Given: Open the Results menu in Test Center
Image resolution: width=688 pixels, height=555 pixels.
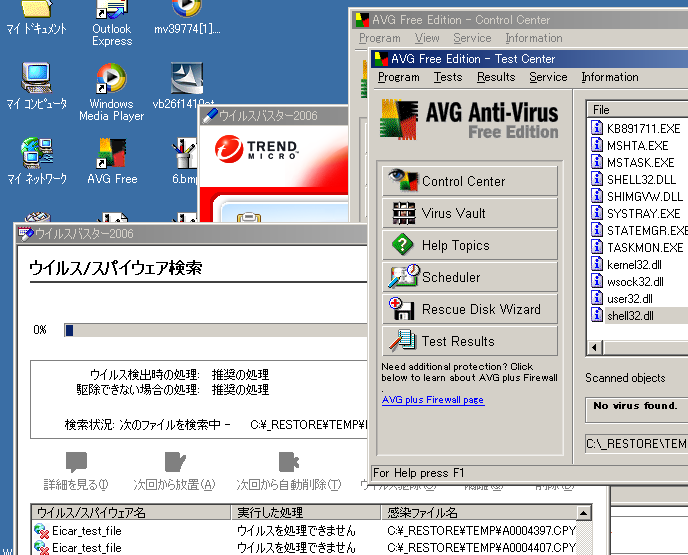Looking at the screenshot, I should [496, 77].
